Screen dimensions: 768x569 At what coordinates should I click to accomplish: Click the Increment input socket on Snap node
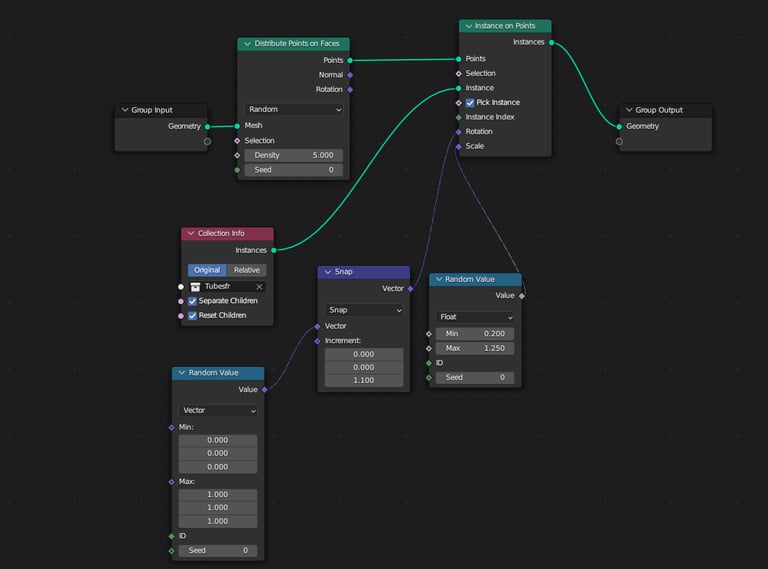tap(317, 341)
